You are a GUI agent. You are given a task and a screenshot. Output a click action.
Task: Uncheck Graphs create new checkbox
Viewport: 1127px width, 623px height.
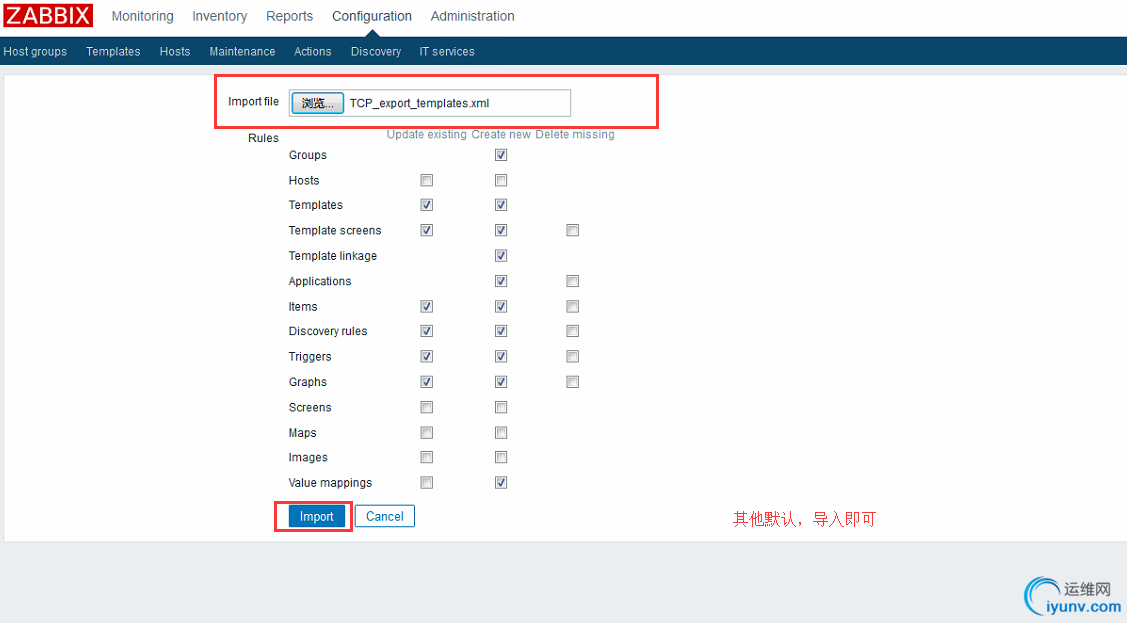(501, 382)
